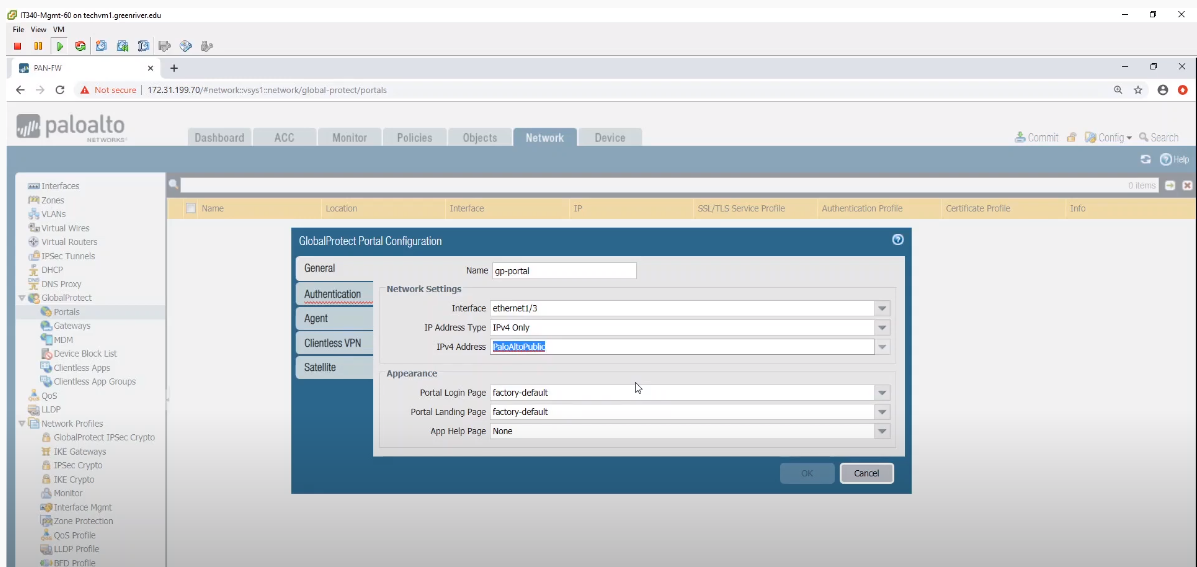Click the lock icon beside Commit

click(x=1072, y=137)
